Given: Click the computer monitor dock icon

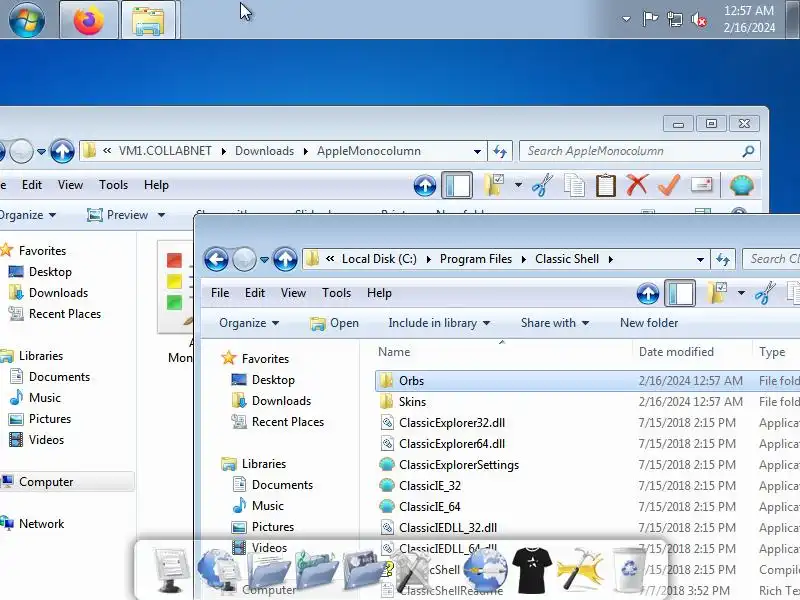Looking at the screenshot, I should pos(171,570).
